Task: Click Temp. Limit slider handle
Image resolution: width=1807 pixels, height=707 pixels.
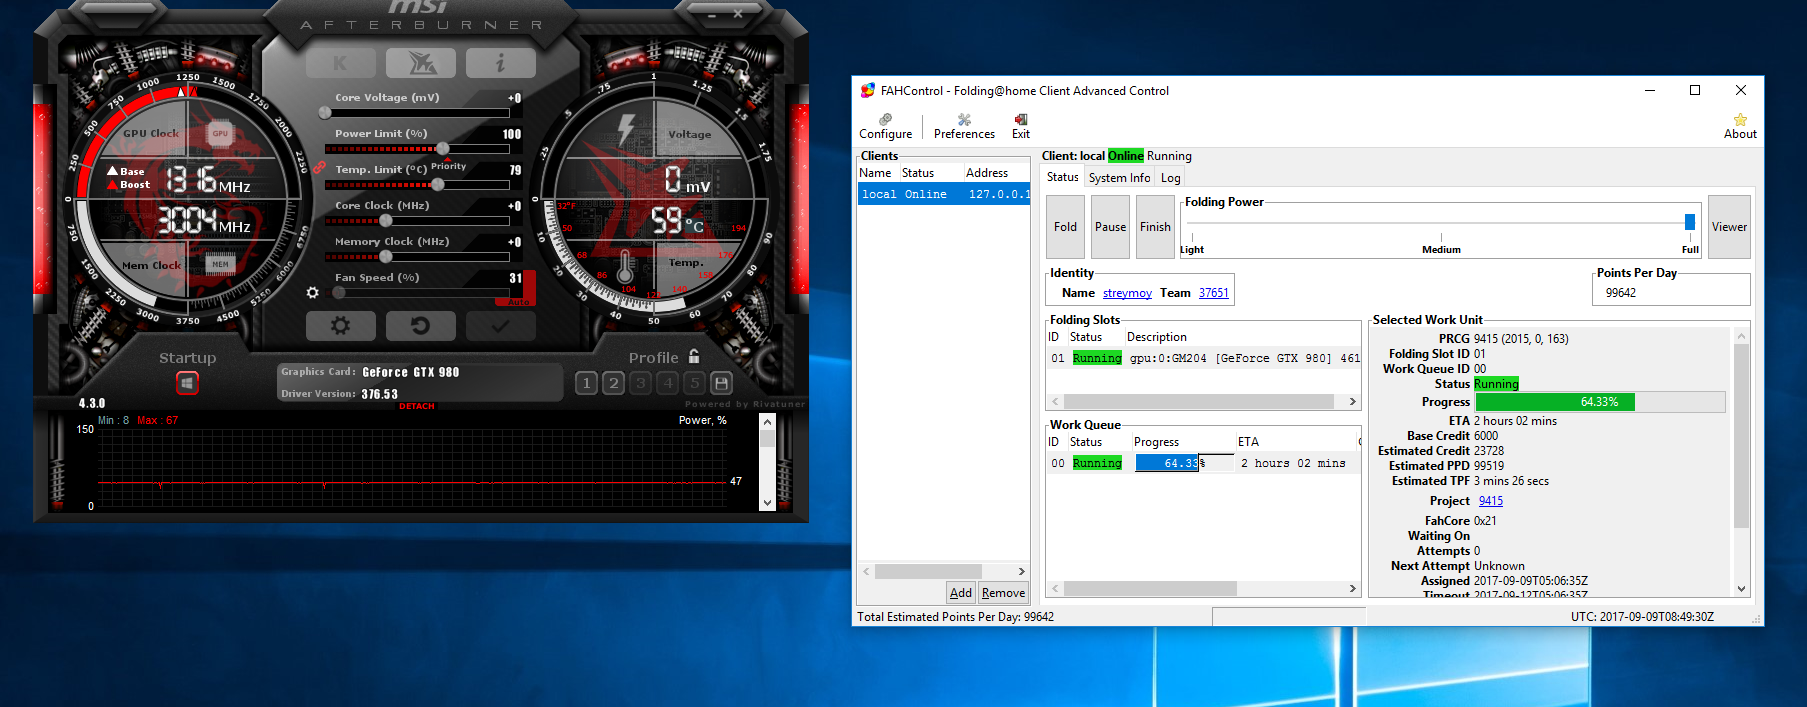Action: pos(437,185)
